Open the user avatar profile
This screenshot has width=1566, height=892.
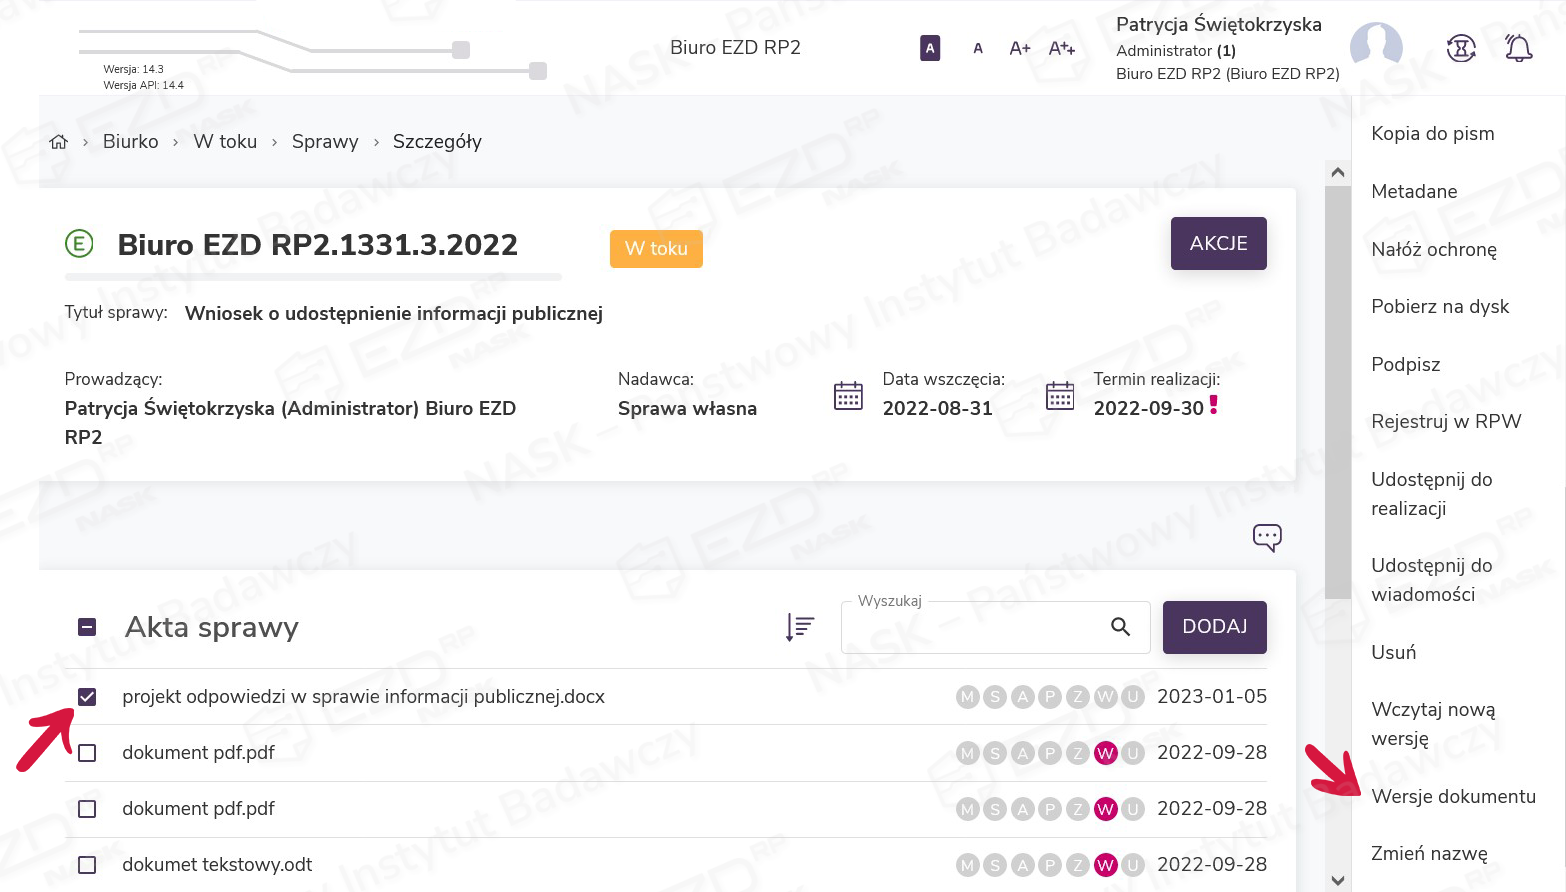click(1376, 47)
